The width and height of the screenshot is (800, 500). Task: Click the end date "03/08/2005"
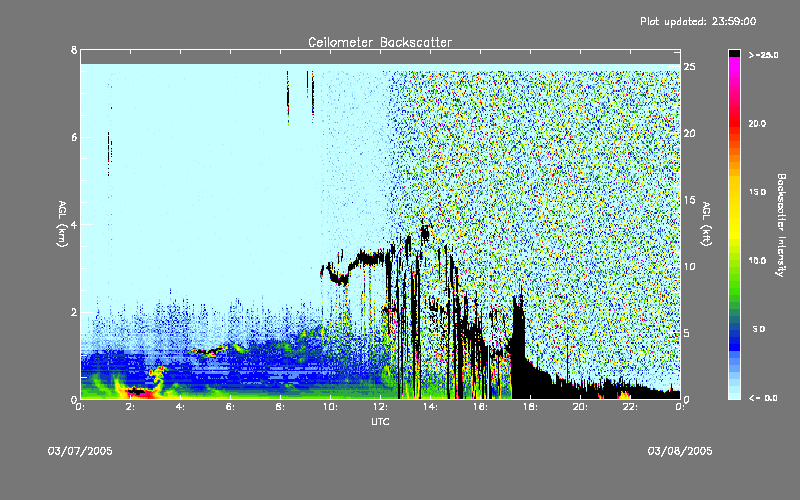(x=680, y=451)
